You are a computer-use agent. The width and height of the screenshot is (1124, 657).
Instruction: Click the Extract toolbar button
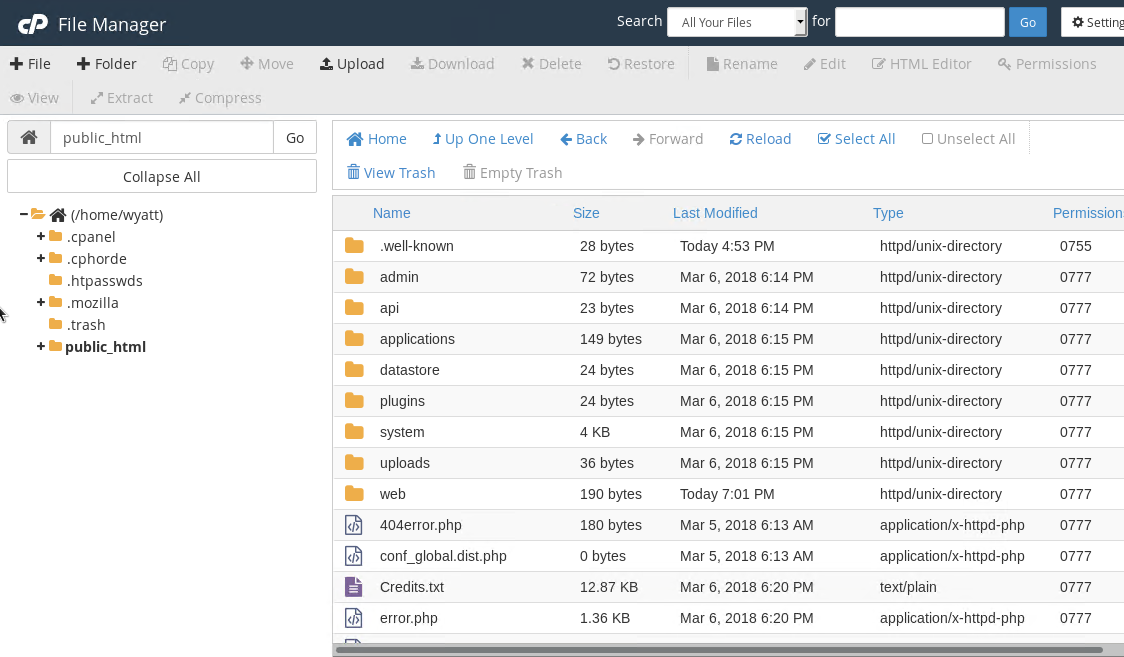pyautogui.click(x=121, y=98)
